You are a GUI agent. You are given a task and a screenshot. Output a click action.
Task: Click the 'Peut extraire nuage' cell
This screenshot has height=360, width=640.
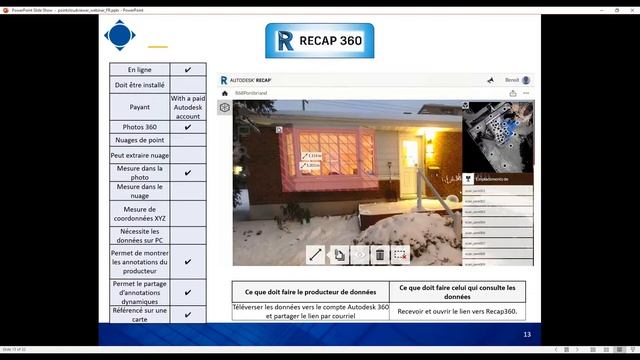(x=140, y=156)
